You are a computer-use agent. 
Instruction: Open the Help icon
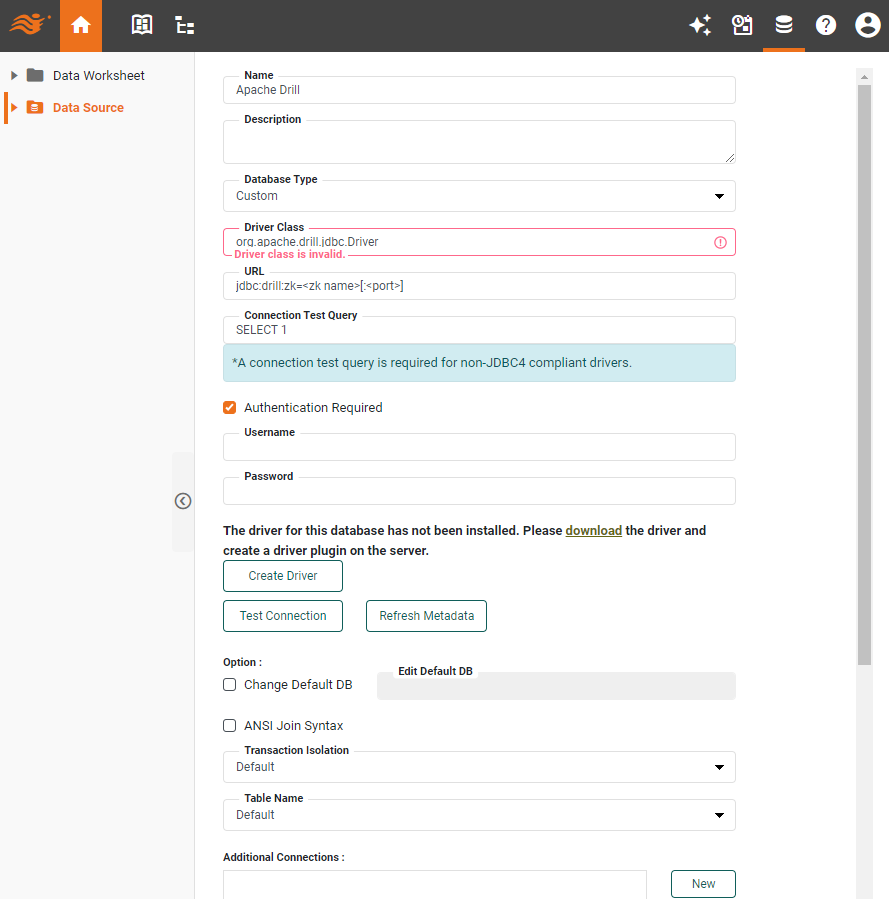coord(825,25)
